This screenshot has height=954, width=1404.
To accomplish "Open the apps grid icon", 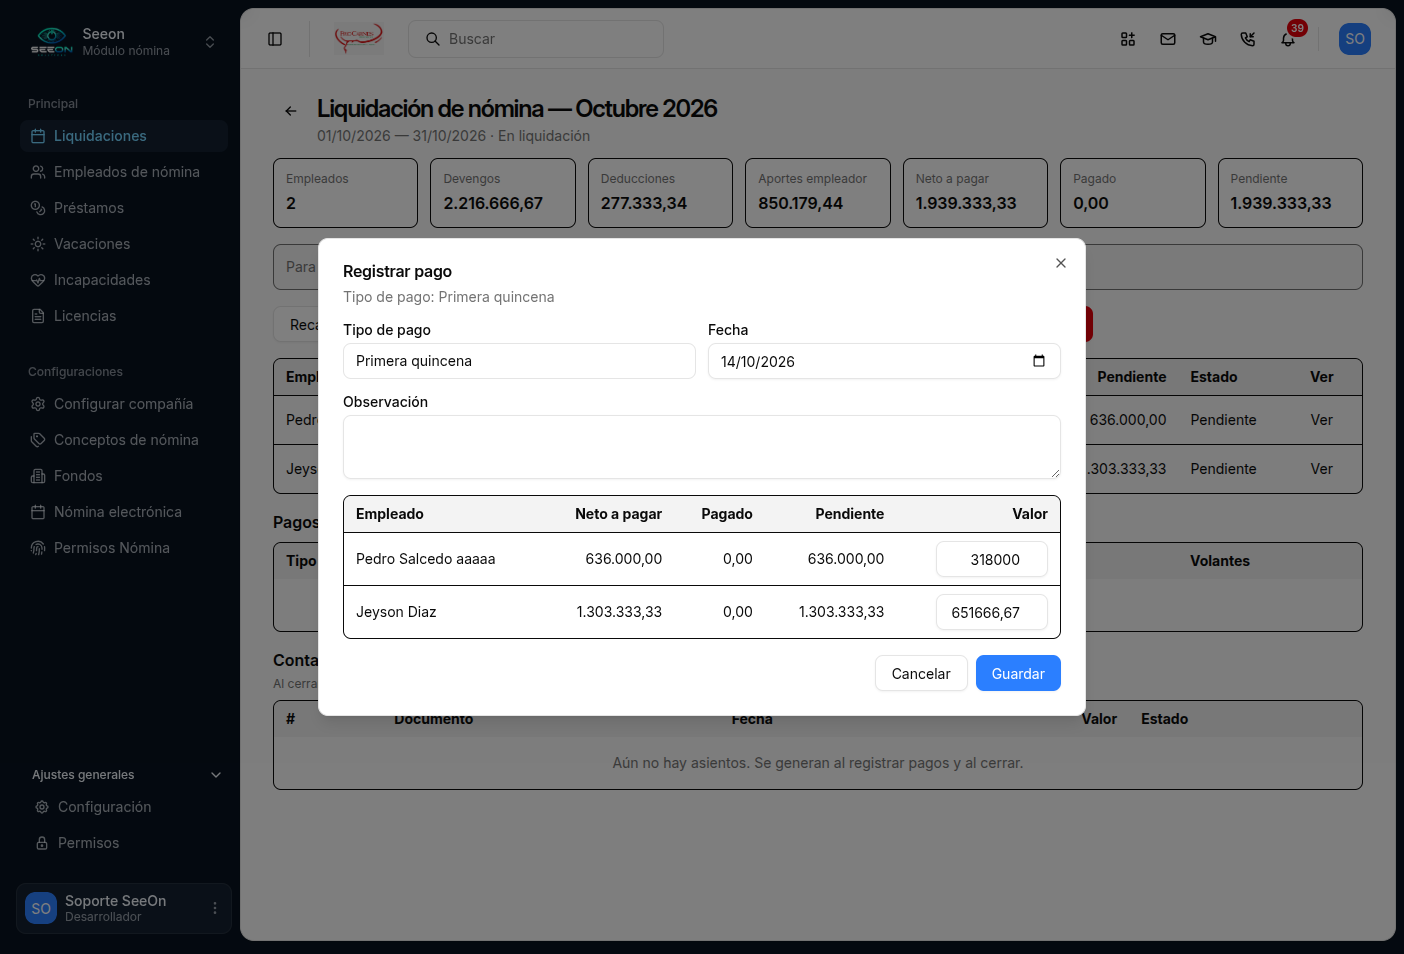I will (x=1128, y=39).
